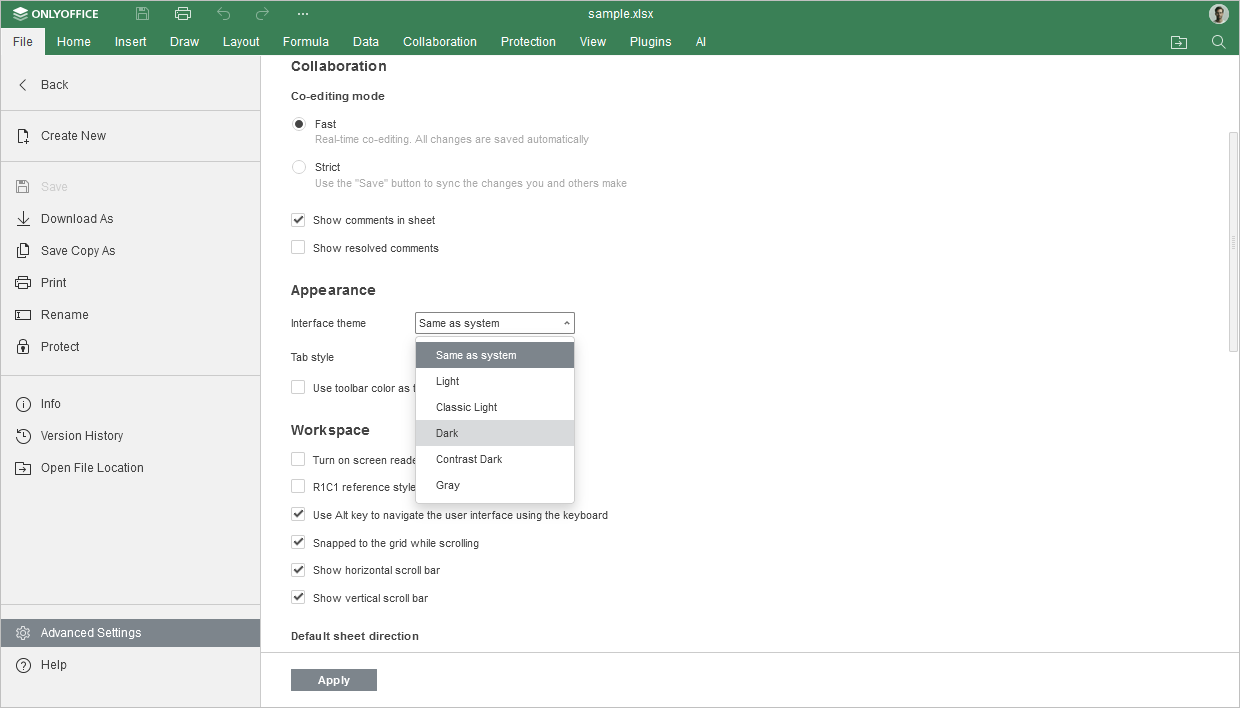Click the Version History clock icon
This screenshot has height=708, width=1240.
23,436
